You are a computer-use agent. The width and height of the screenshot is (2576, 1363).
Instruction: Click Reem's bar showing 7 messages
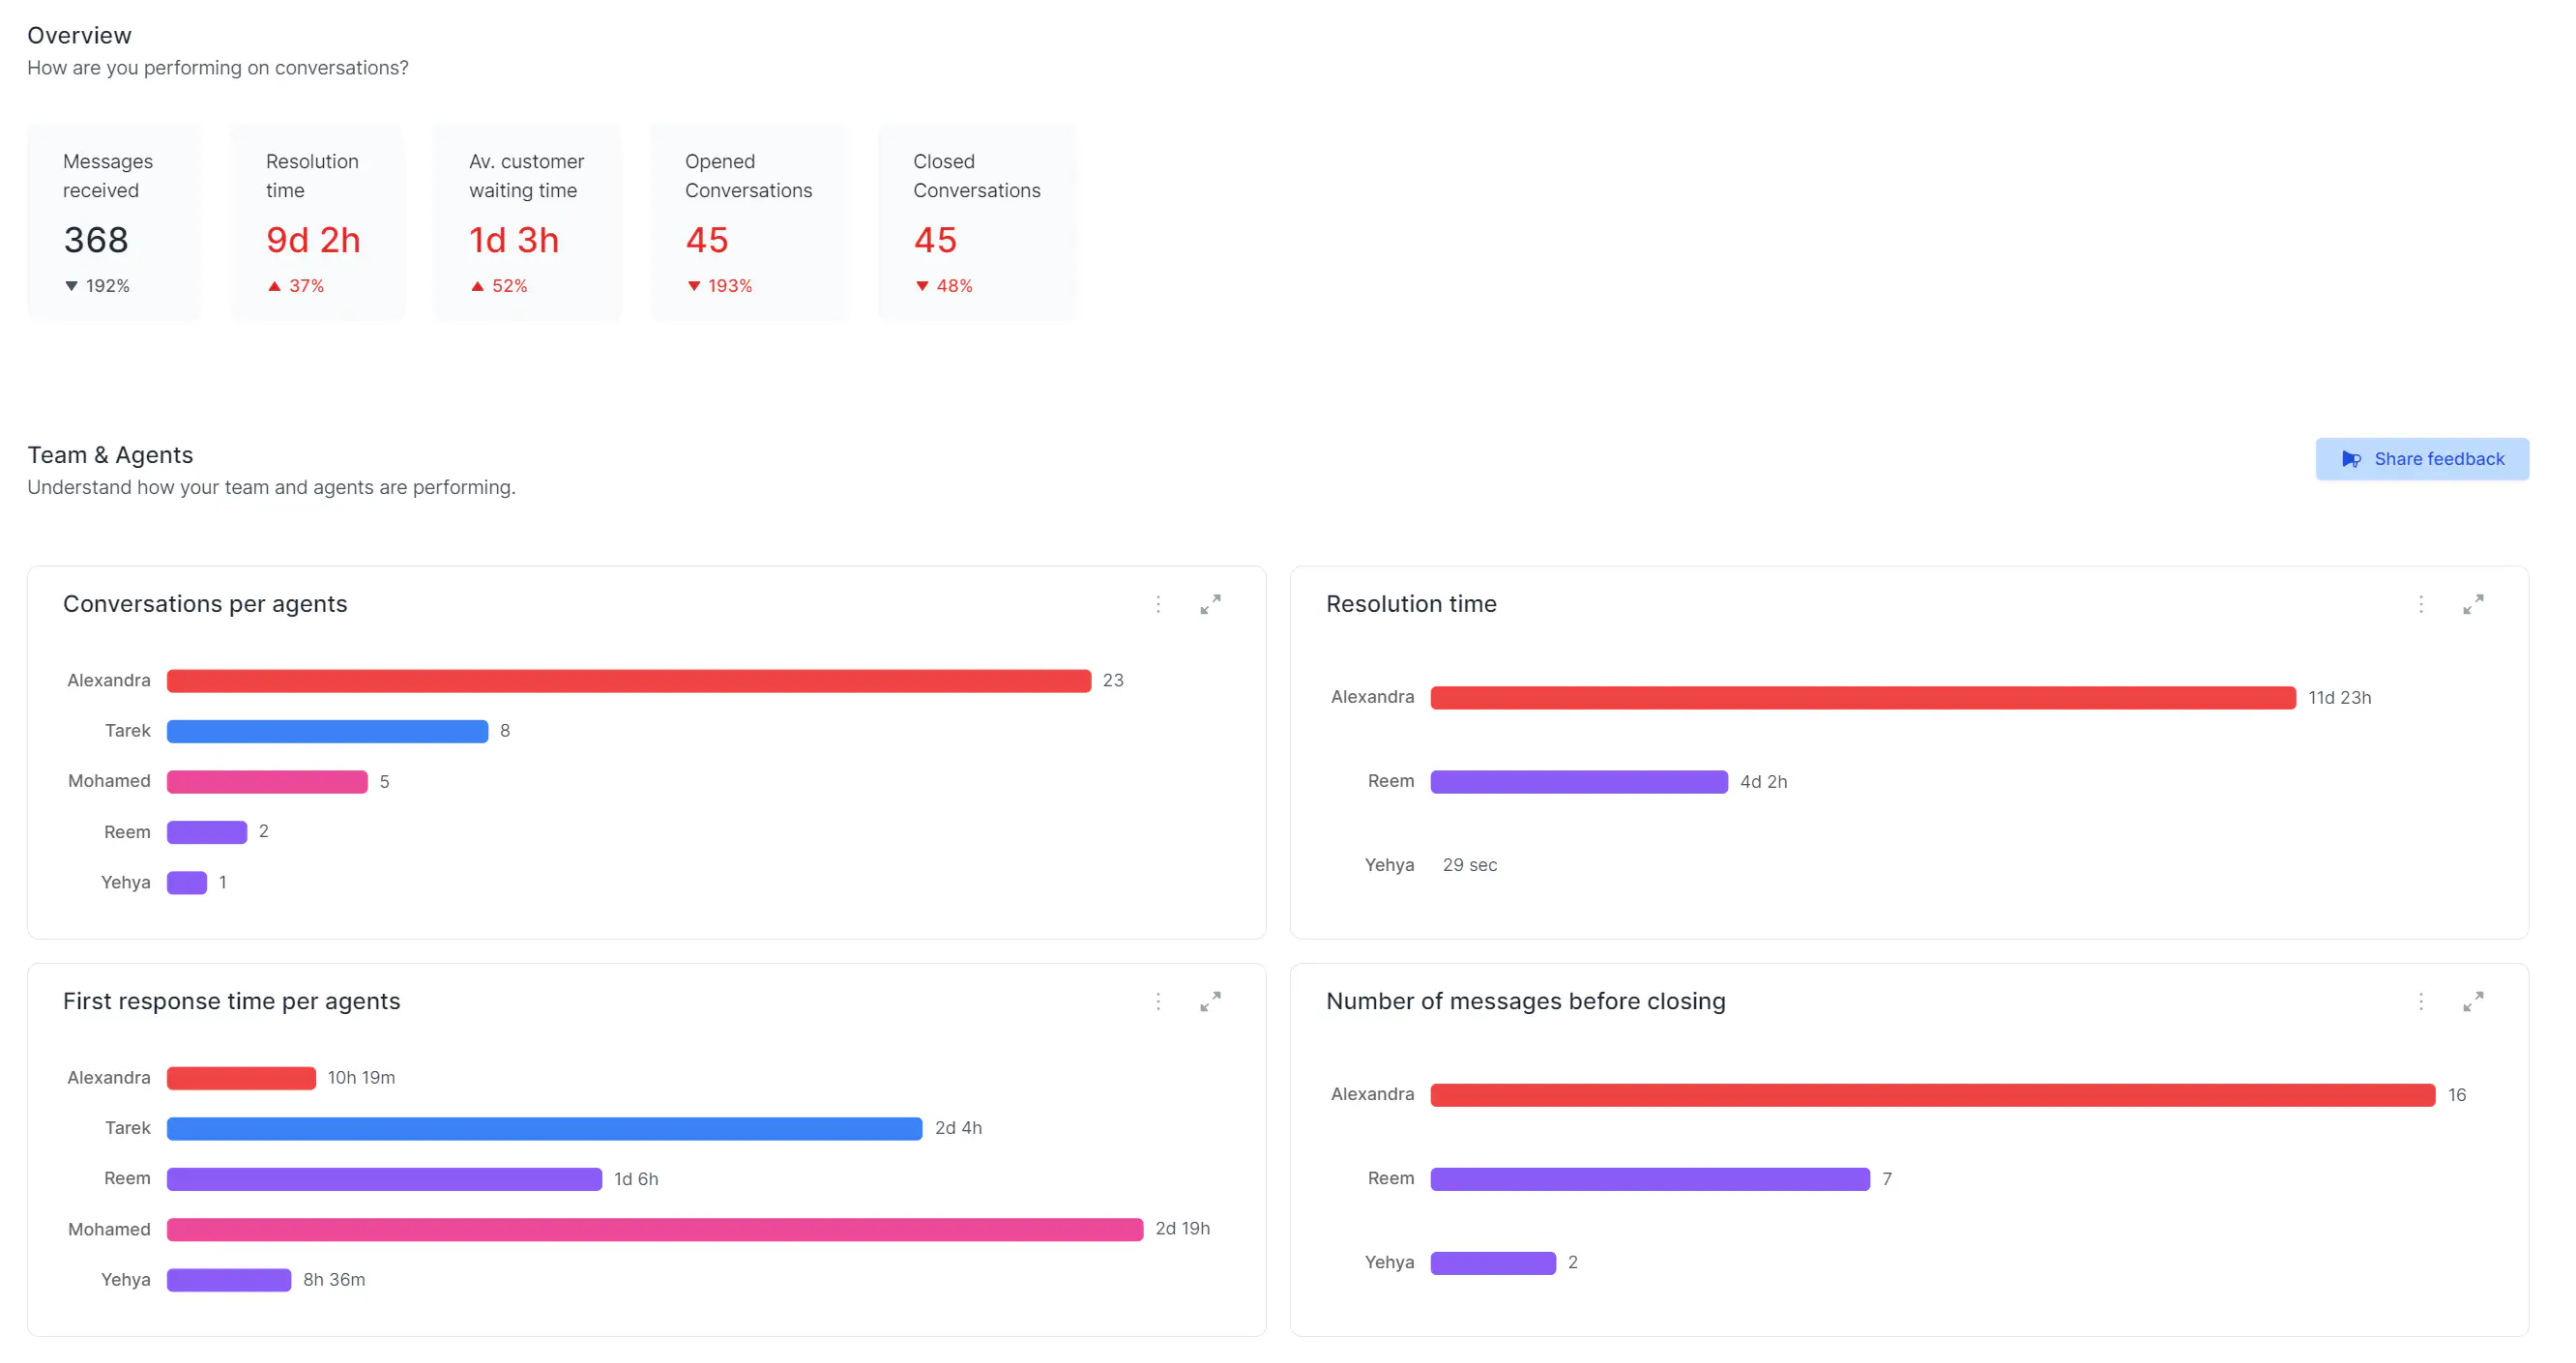pos(1650,1179)
